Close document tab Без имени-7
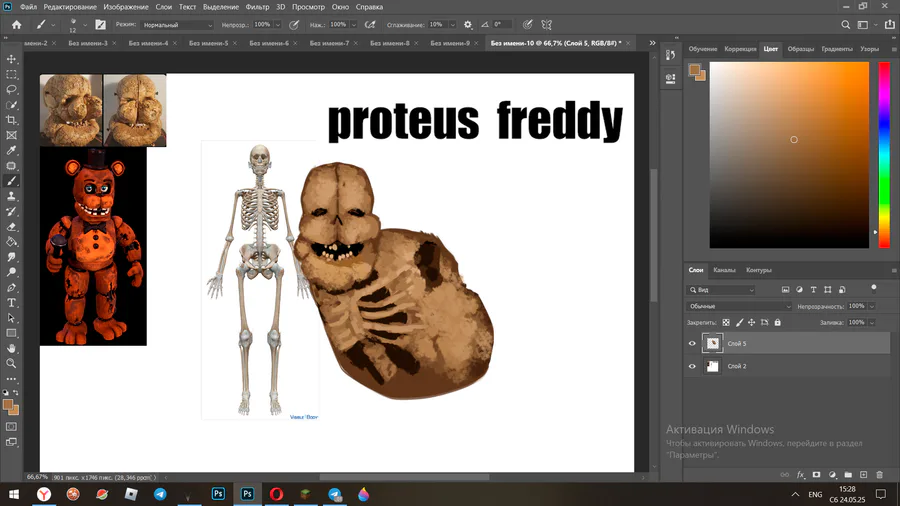The width and height of the screenshot is (900, 506). (356, 43)
